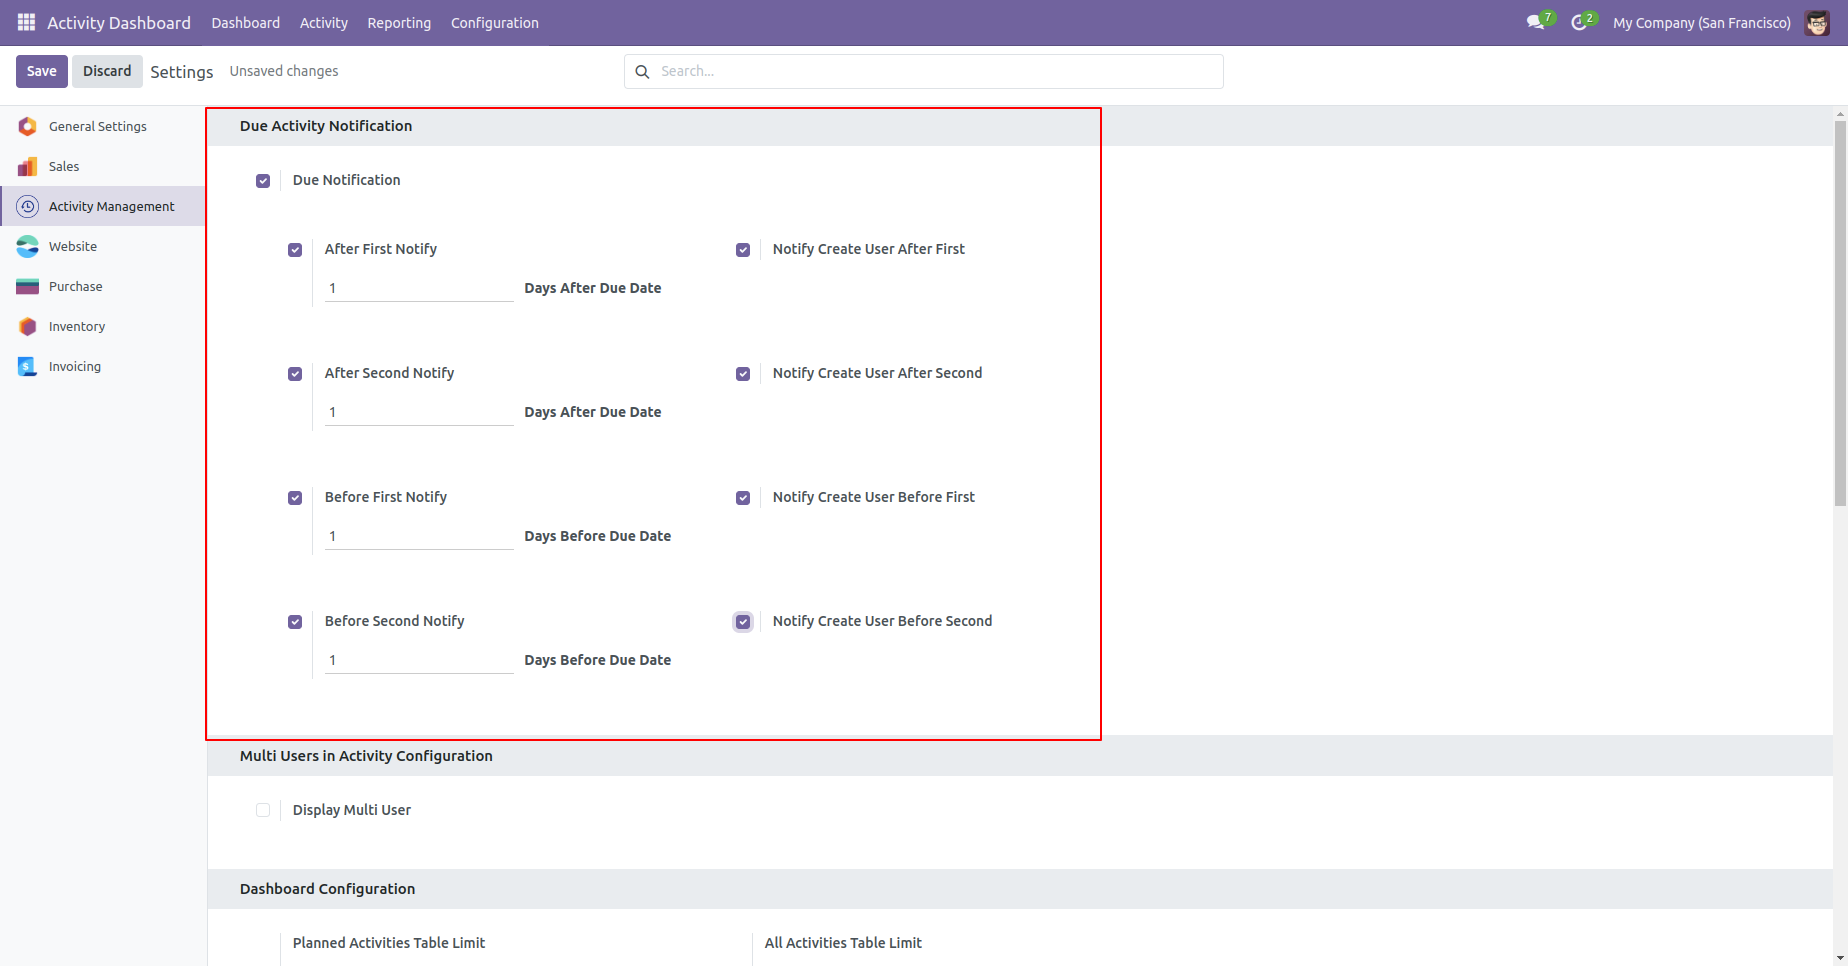Click the Purchase card icon
The image size is (1848, 966).
(x=28, y=286)
